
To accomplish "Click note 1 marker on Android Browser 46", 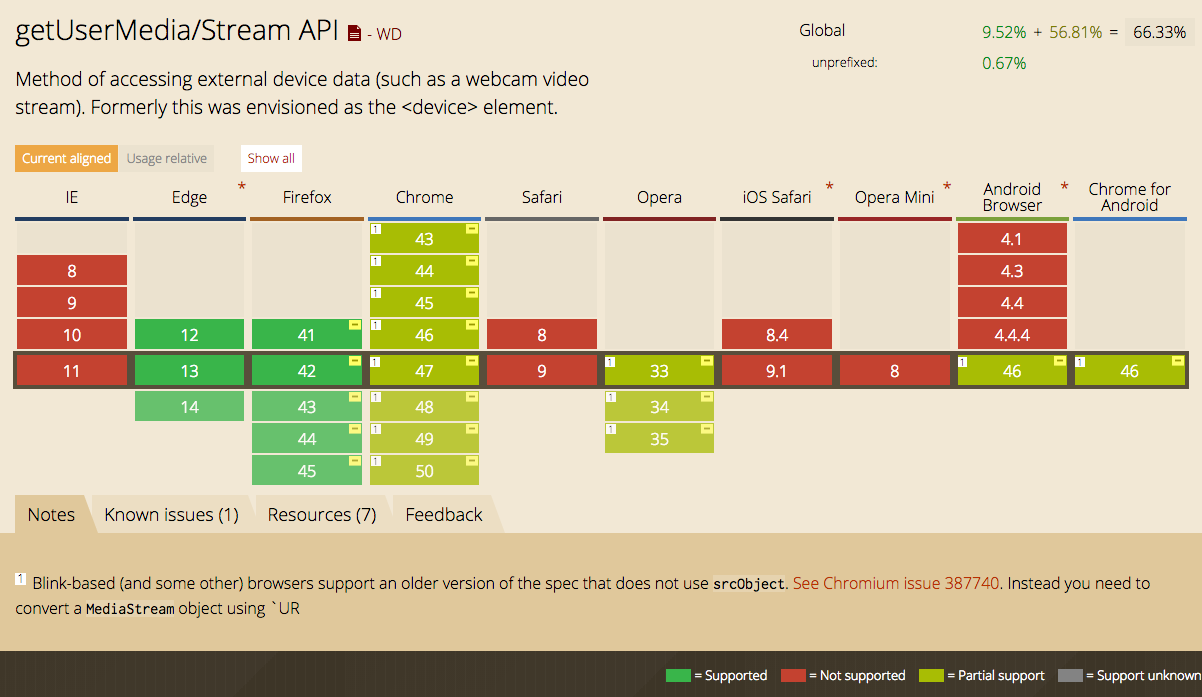I will [x=964, y=362].
